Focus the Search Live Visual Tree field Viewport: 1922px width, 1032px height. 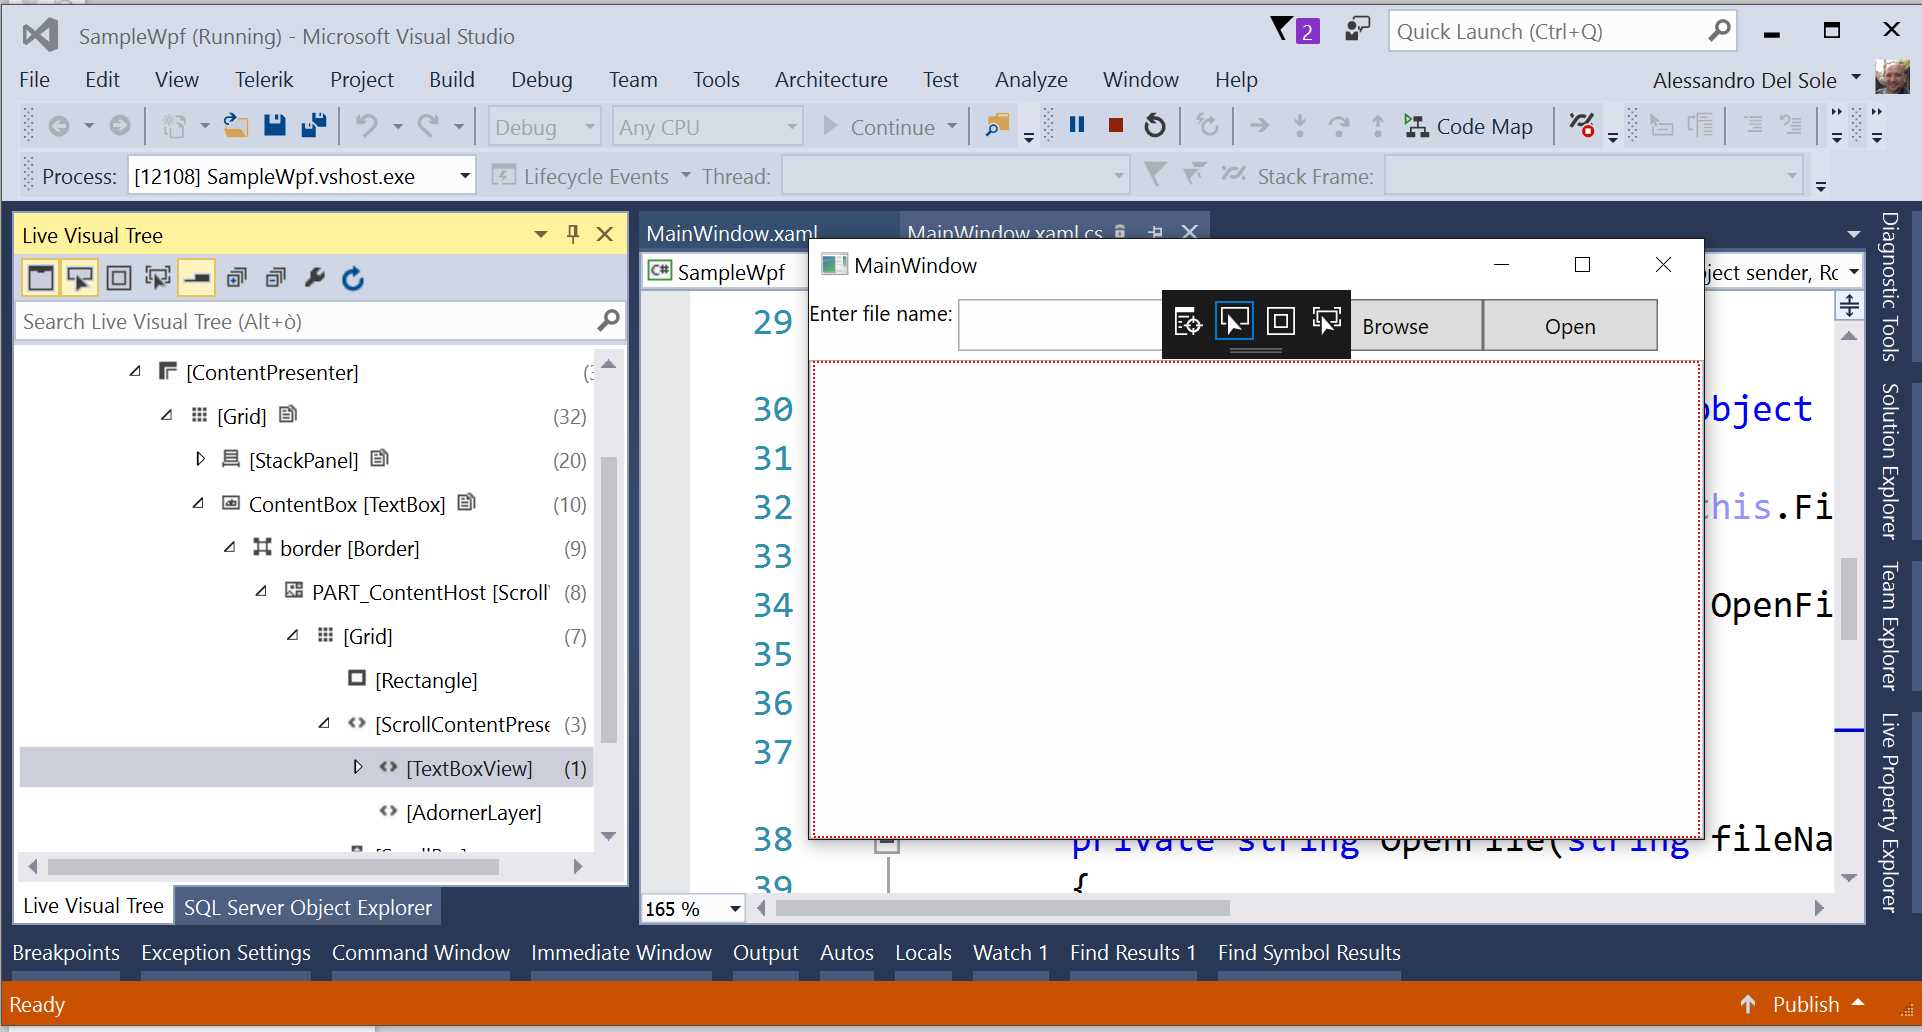(x=306, y=321)
